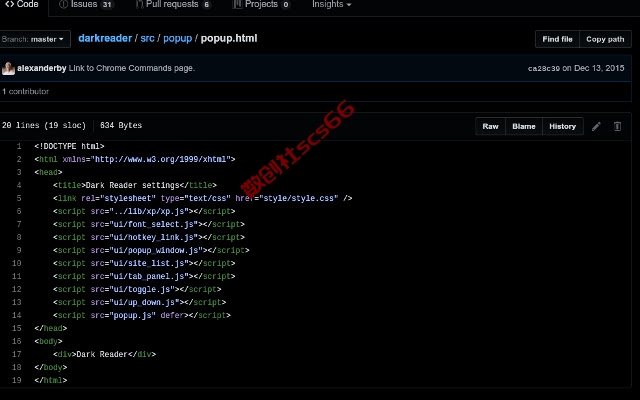The height and width of the screenshot is (400, 640).
Task: Click 'Dark Reader' div text on line 17
Action: [x=102, y=354]
